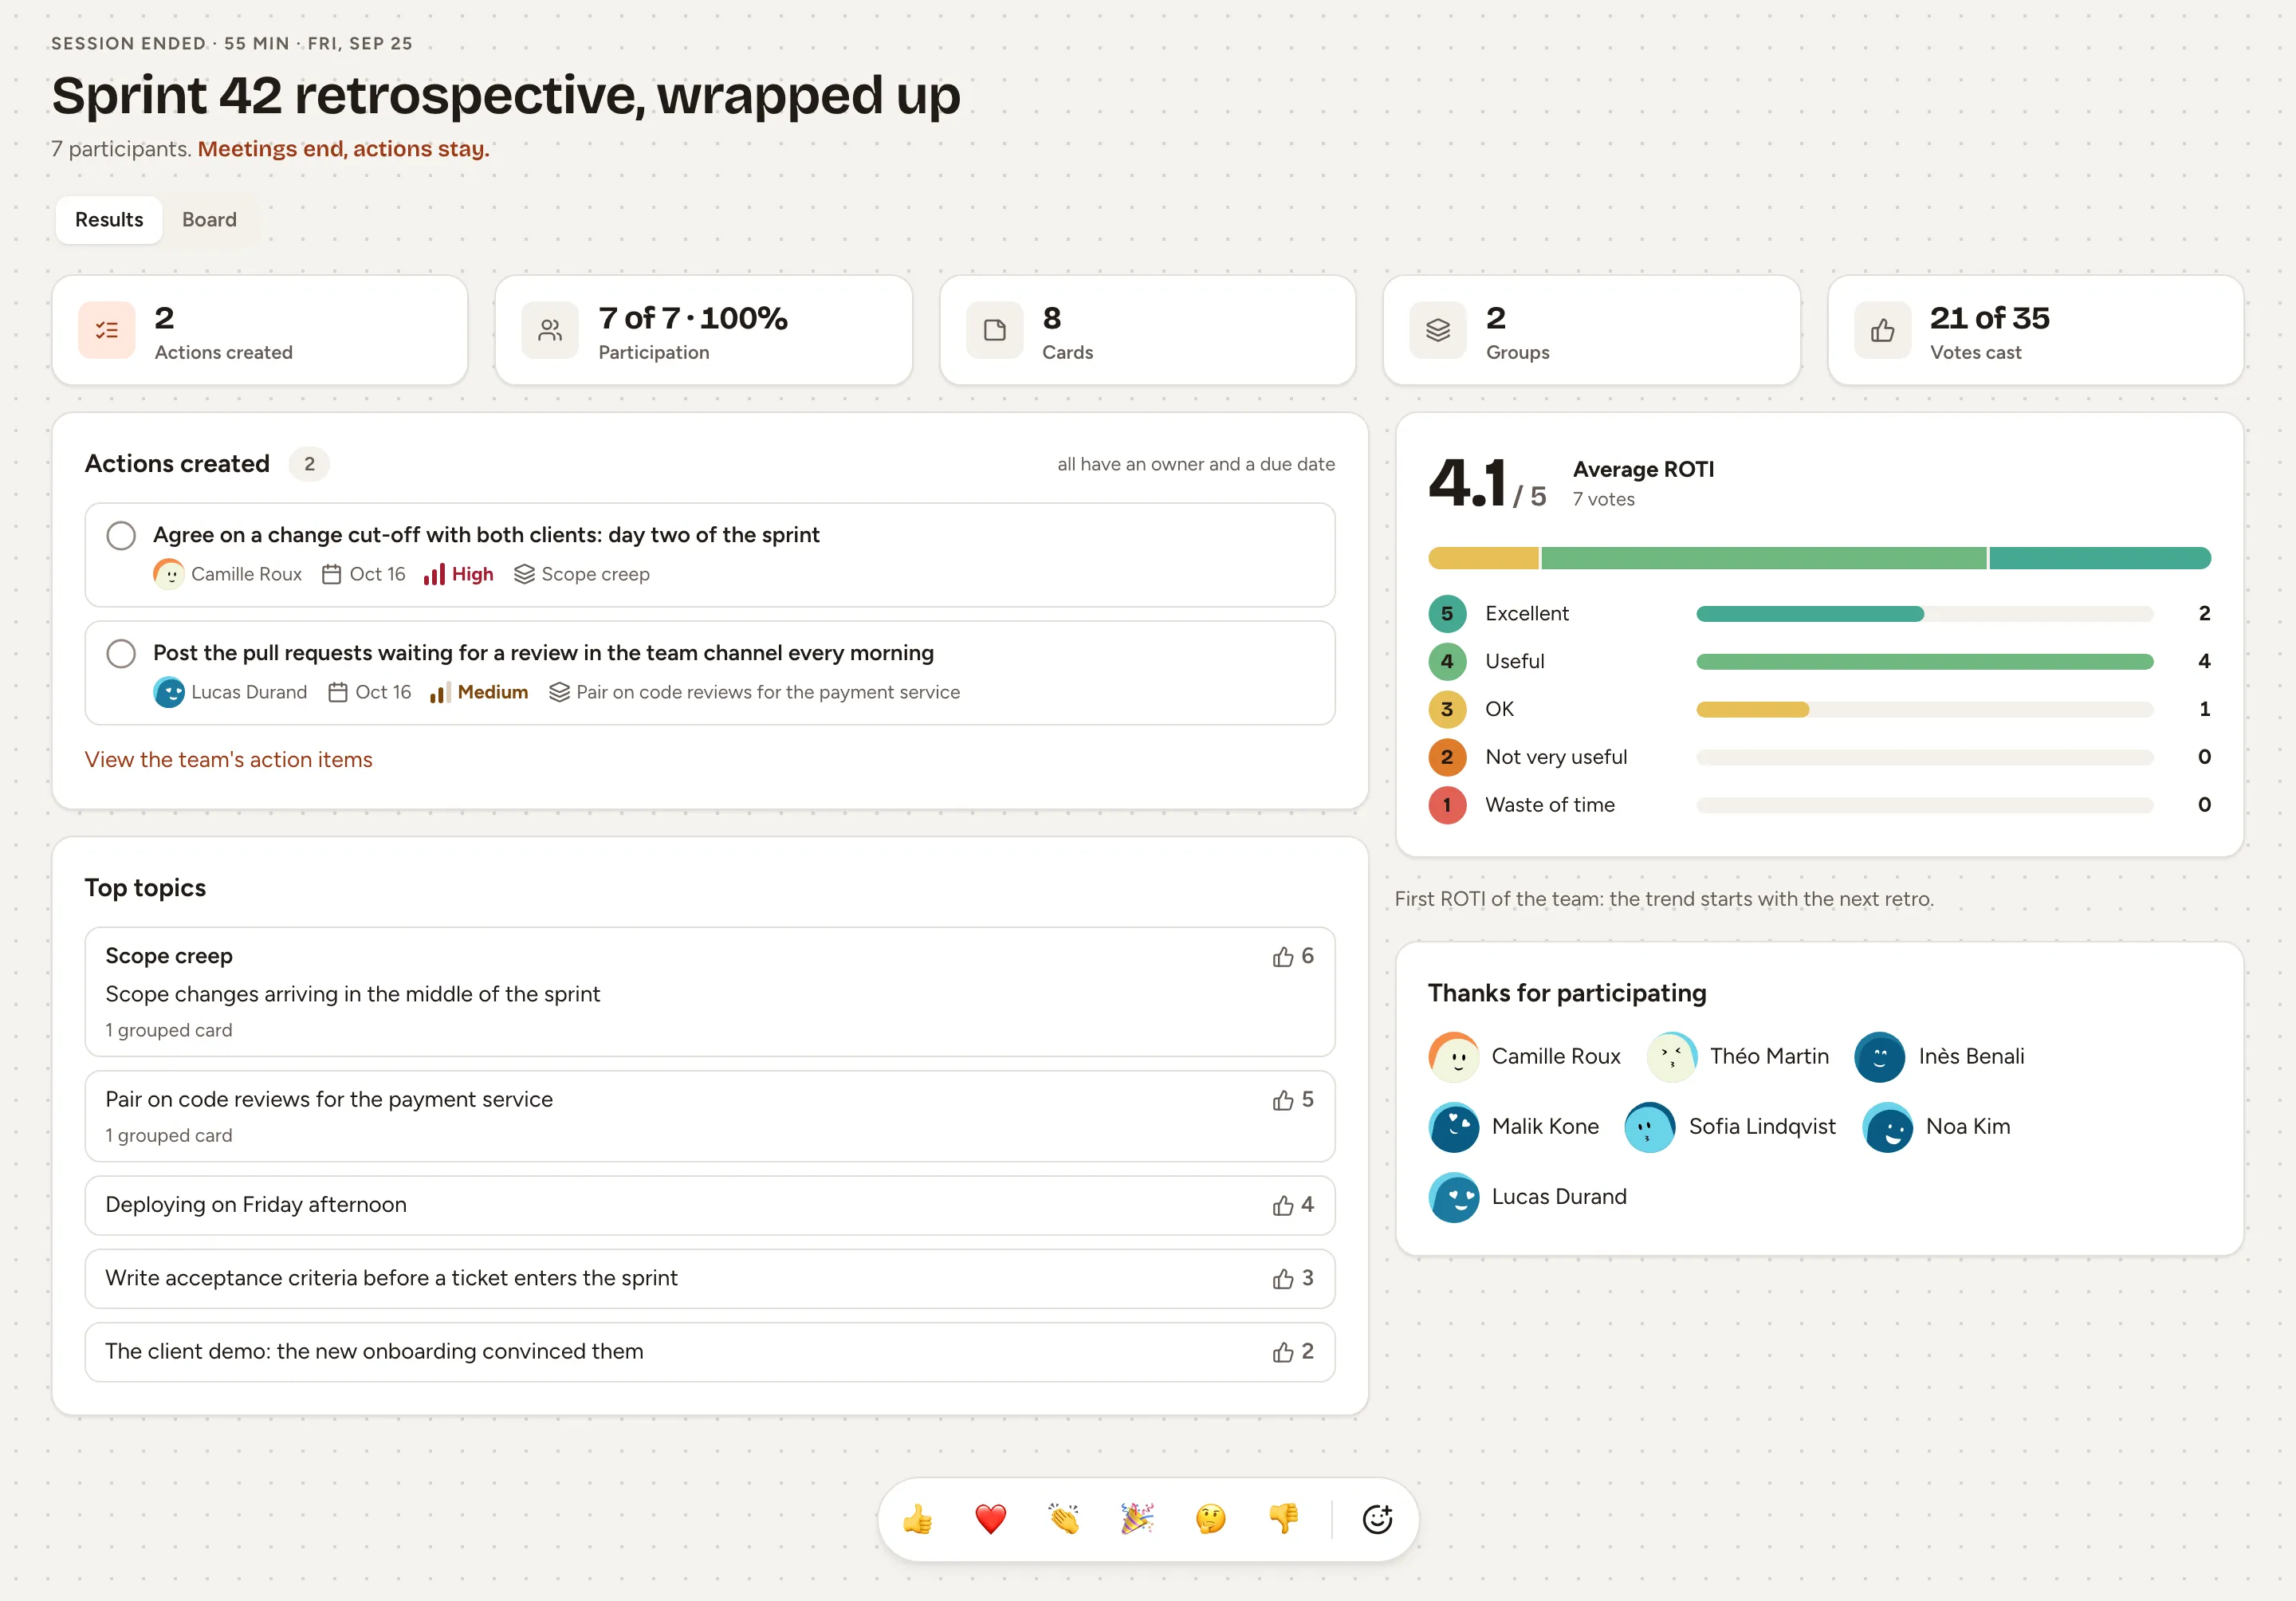This screenshot has width=2296, height=1601.
Task: Switch to the Results tab
Action: [x=109, y=220]
